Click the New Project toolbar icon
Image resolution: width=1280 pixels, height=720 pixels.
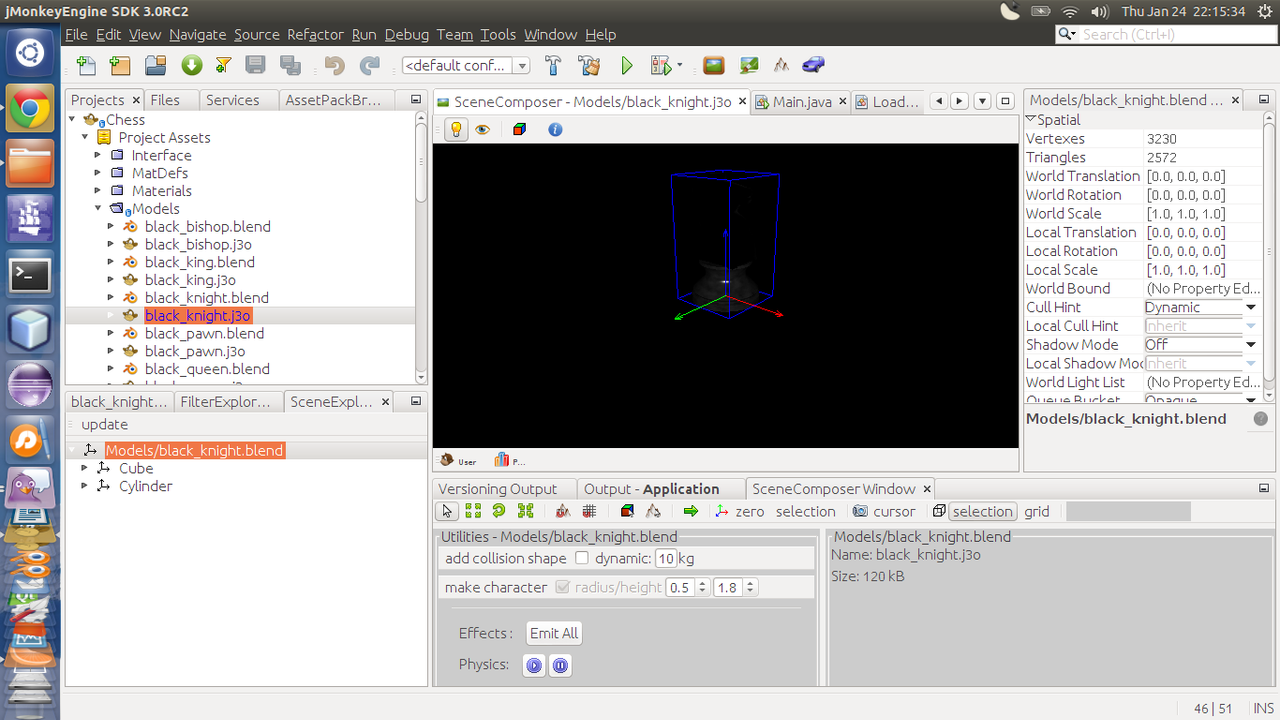[x=120, y=66]
